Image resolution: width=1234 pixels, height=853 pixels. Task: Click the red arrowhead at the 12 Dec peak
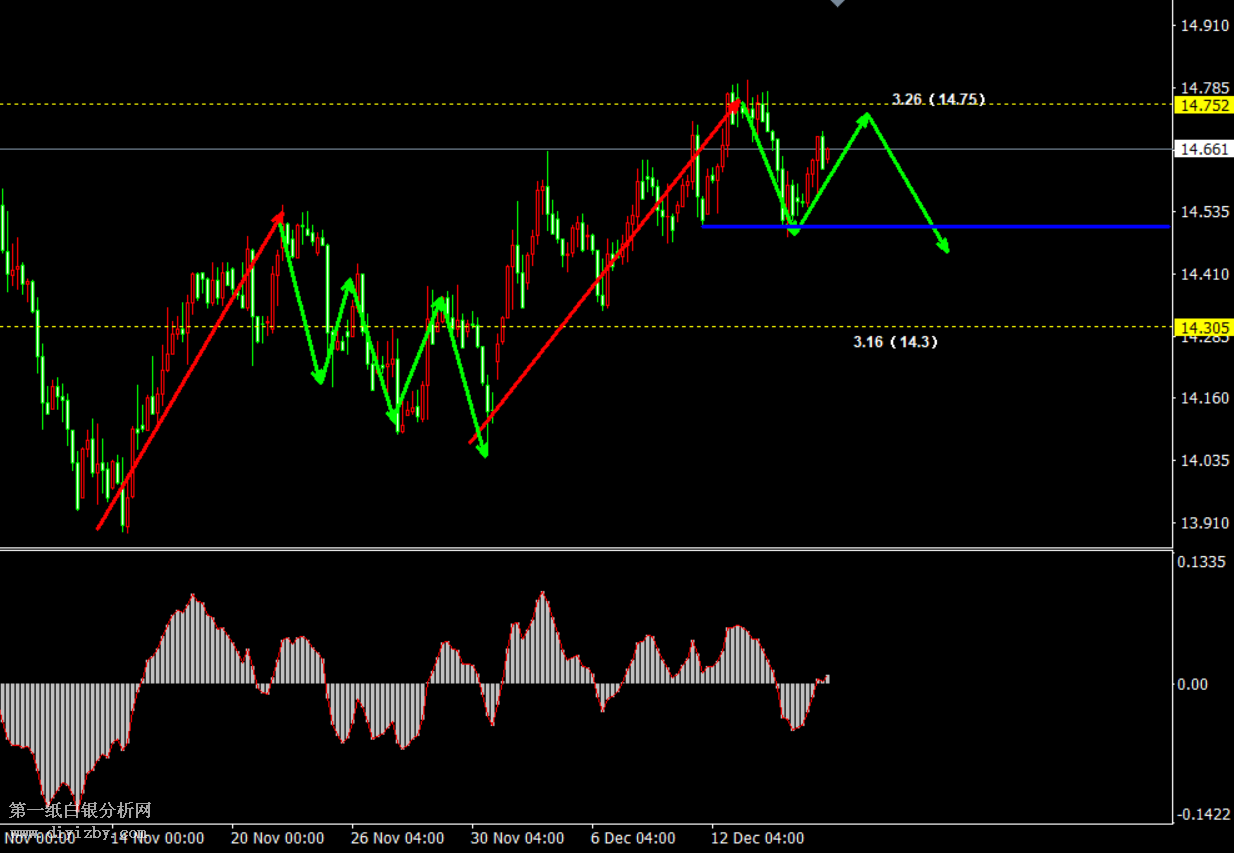pyautogui.click(x=735, y=103)
